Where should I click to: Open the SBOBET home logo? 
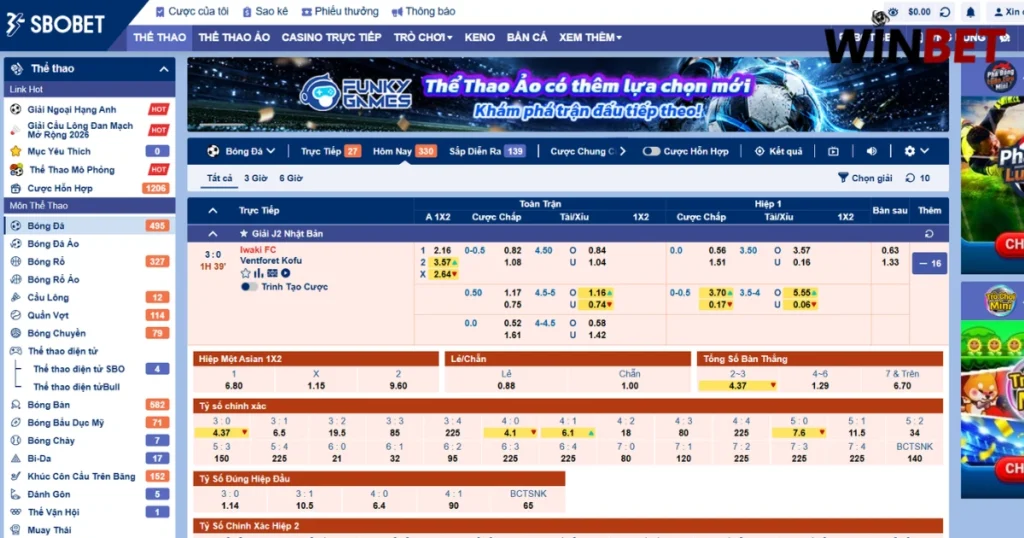click(x=56, y=25)
